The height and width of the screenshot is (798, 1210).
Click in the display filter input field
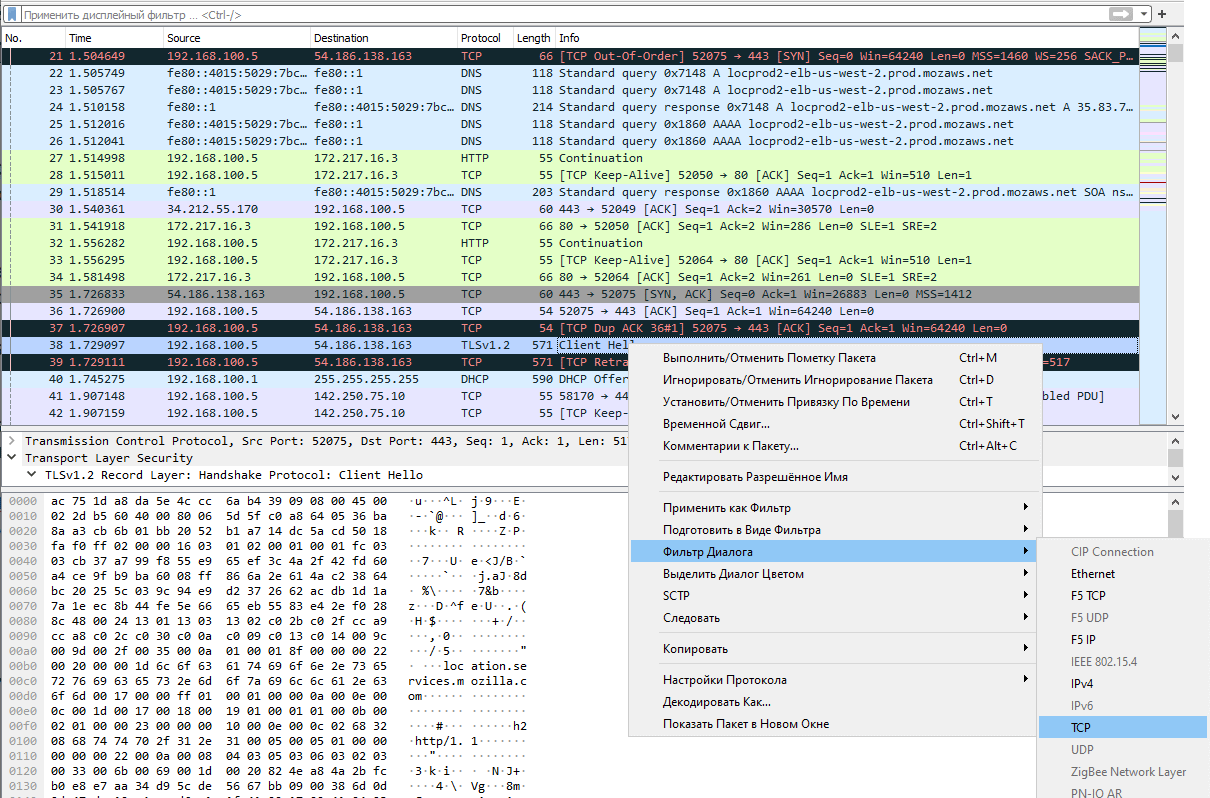click(x=560, y=15)
